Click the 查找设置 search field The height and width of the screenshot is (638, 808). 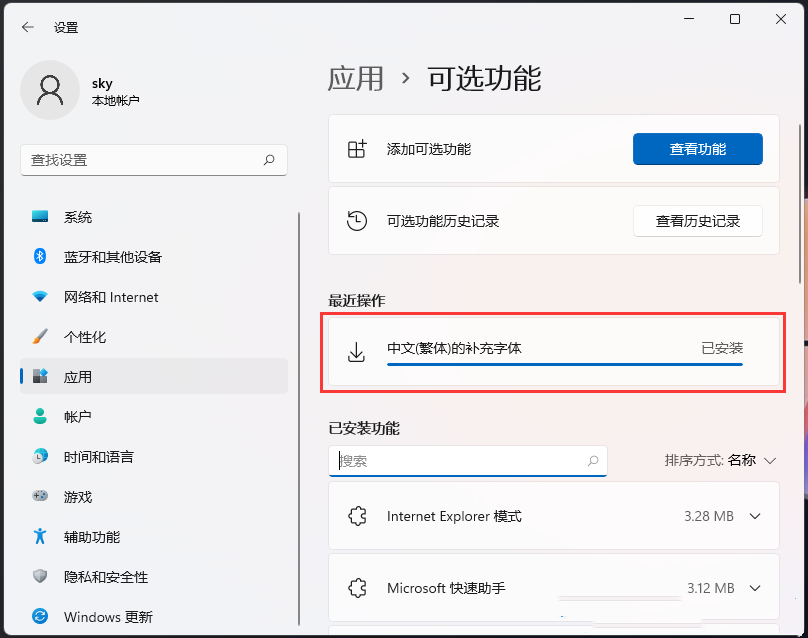154,160
